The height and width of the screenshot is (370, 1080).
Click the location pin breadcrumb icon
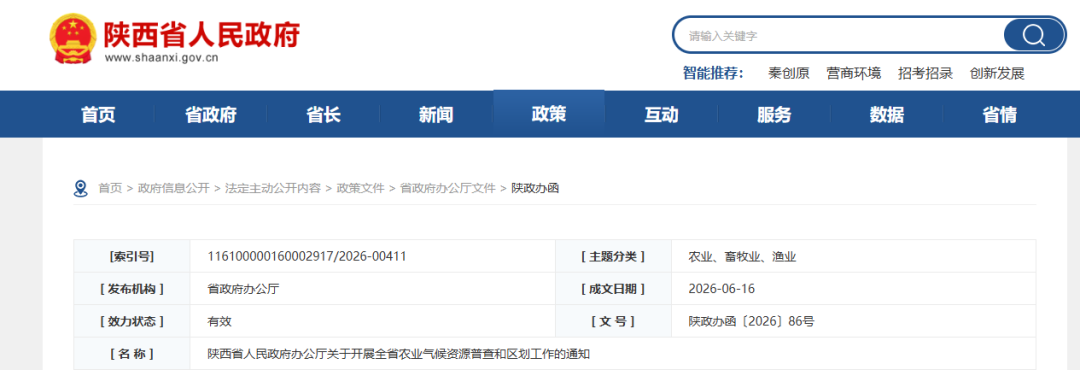coord(81,188)
